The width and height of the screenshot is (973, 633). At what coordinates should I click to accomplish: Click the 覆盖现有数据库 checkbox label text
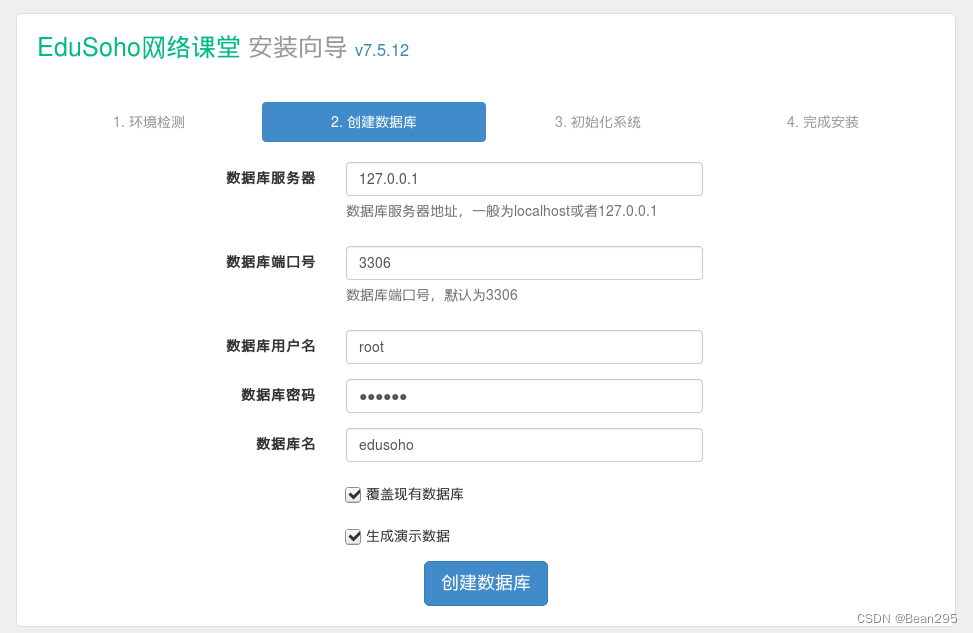[415, 495]
